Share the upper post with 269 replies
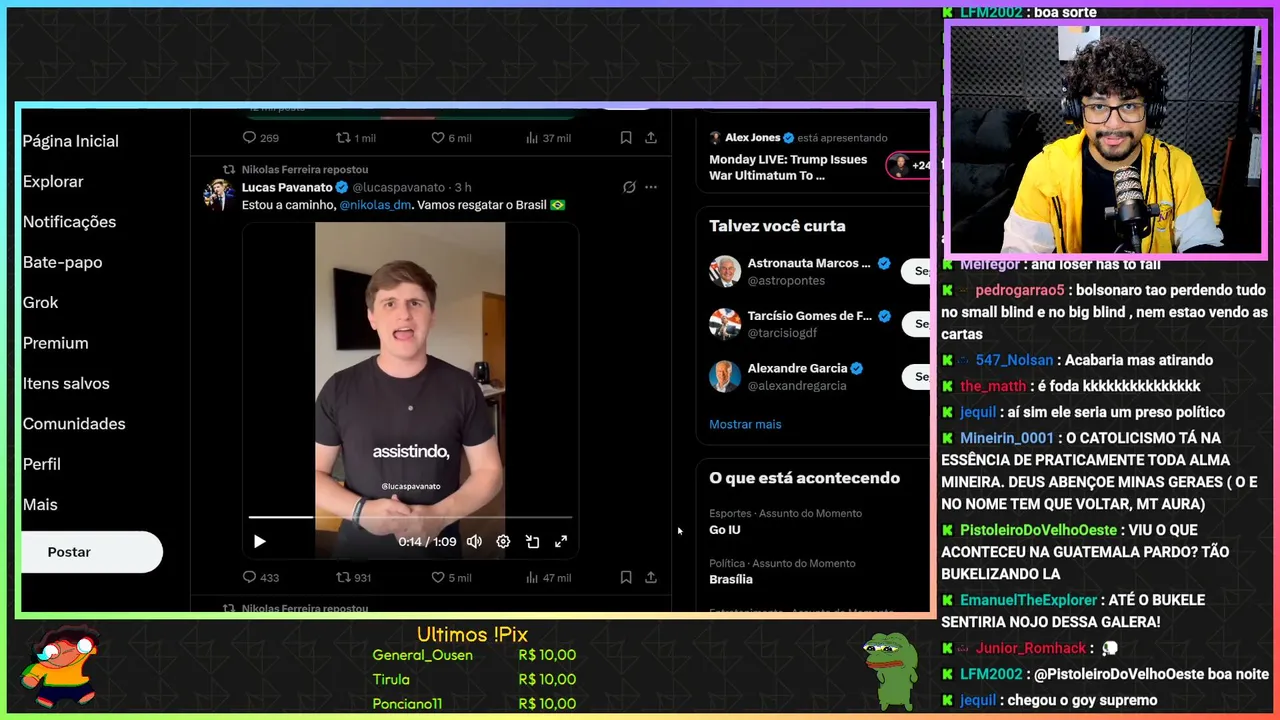The width and height of the screenshot is (1280, 720). coord(651,138)
